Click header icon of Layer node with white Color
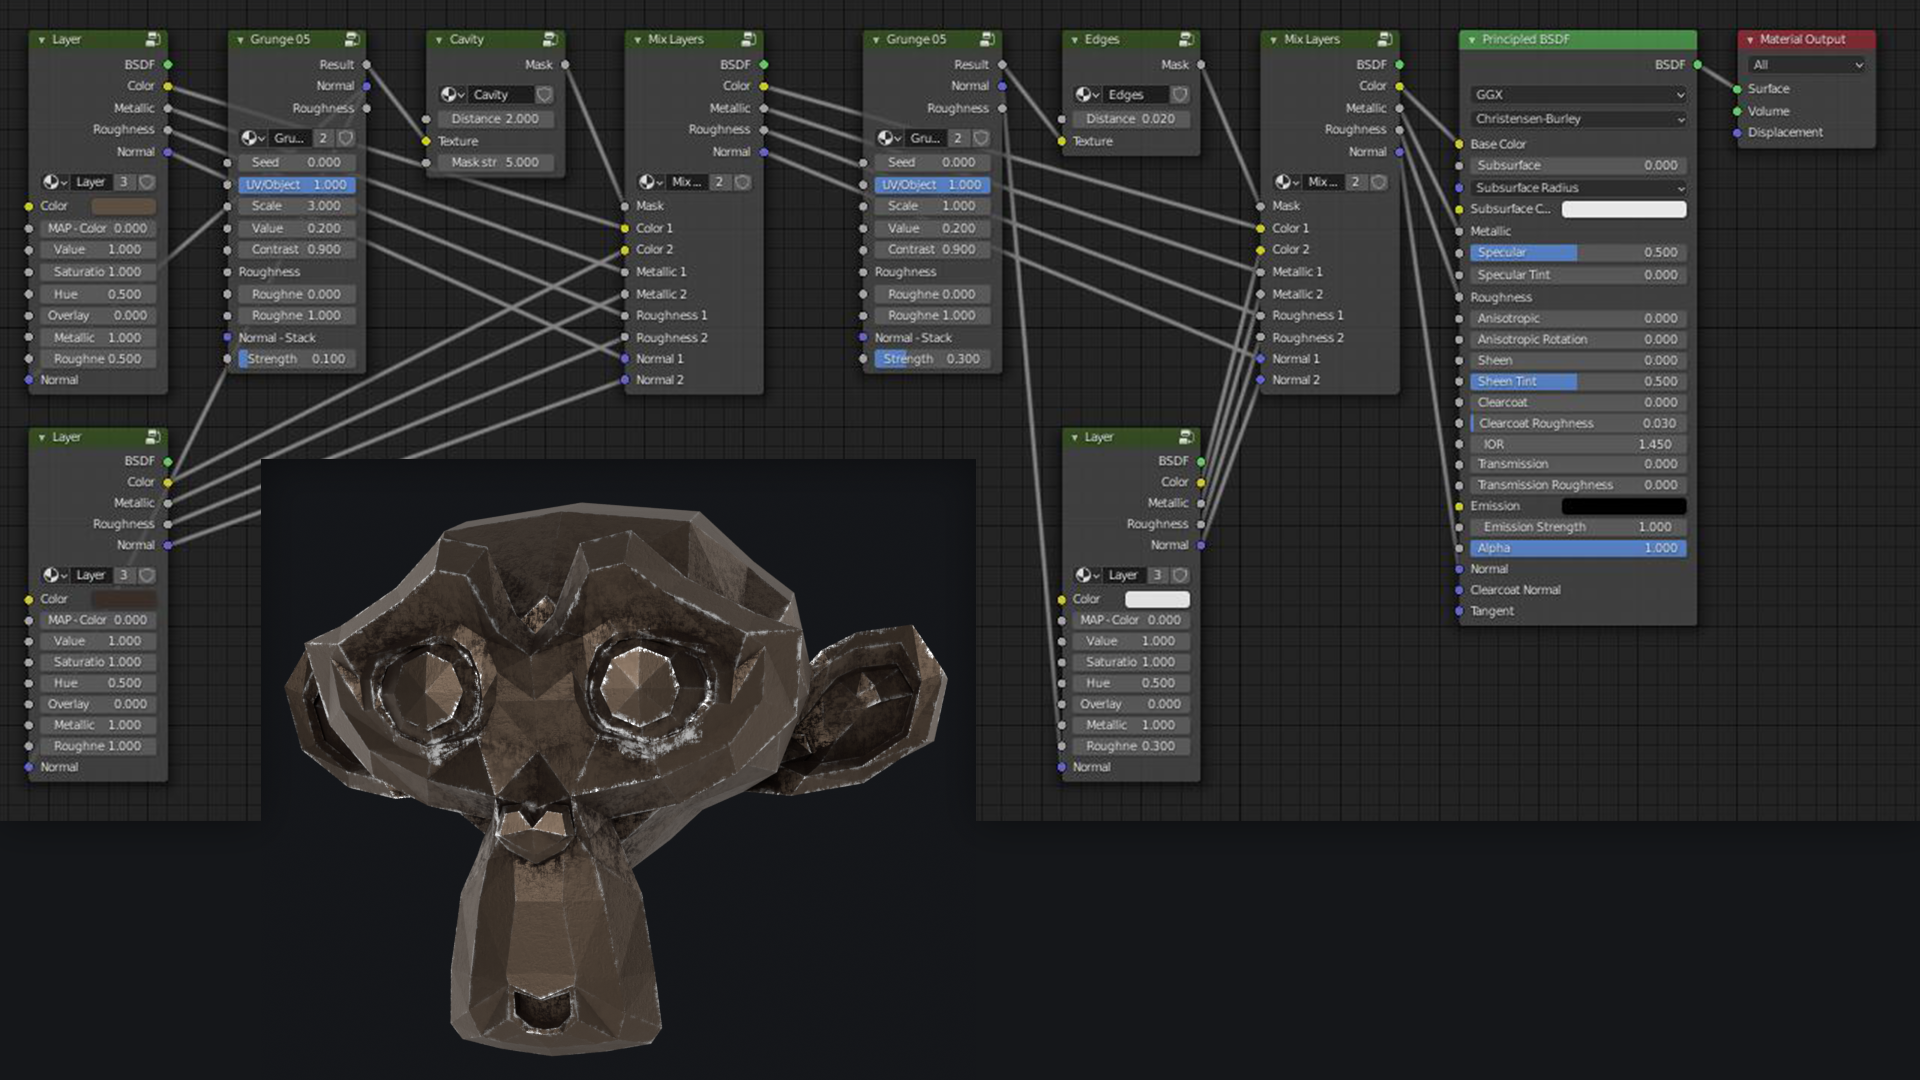 tap(1186, 437)
